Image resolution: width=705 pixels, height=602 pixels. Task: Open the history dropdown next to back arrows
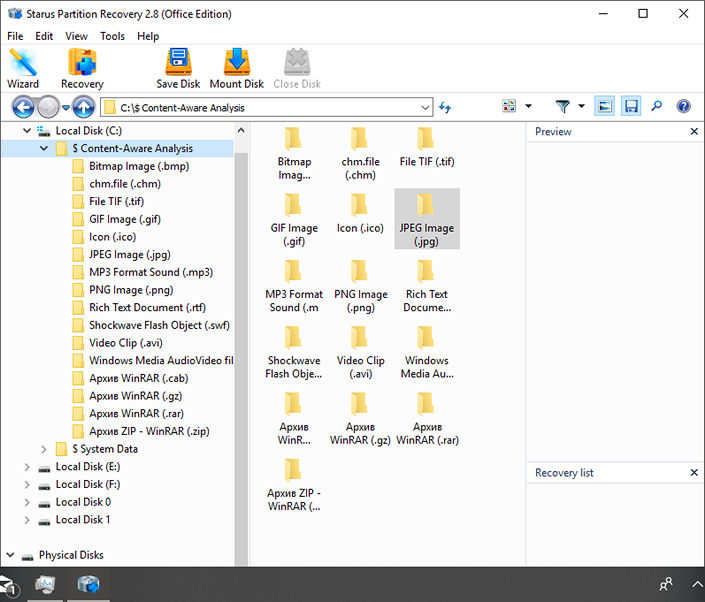(66, 107)
